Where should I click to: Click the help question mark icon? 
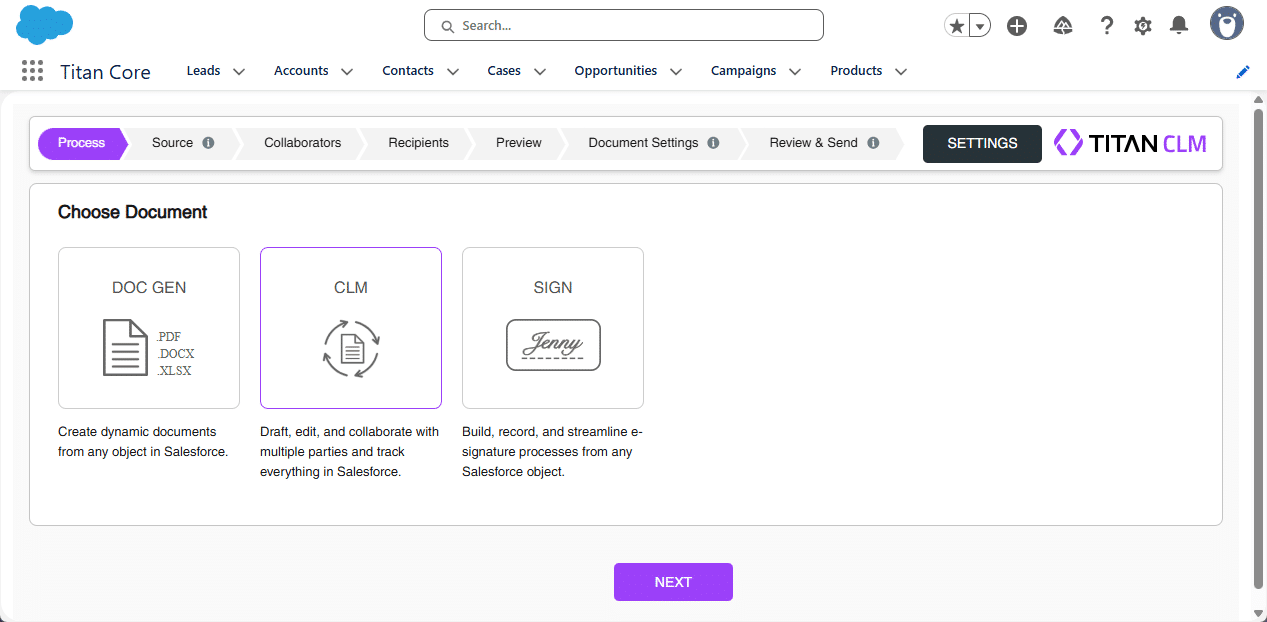click(x=1106, y=25)
